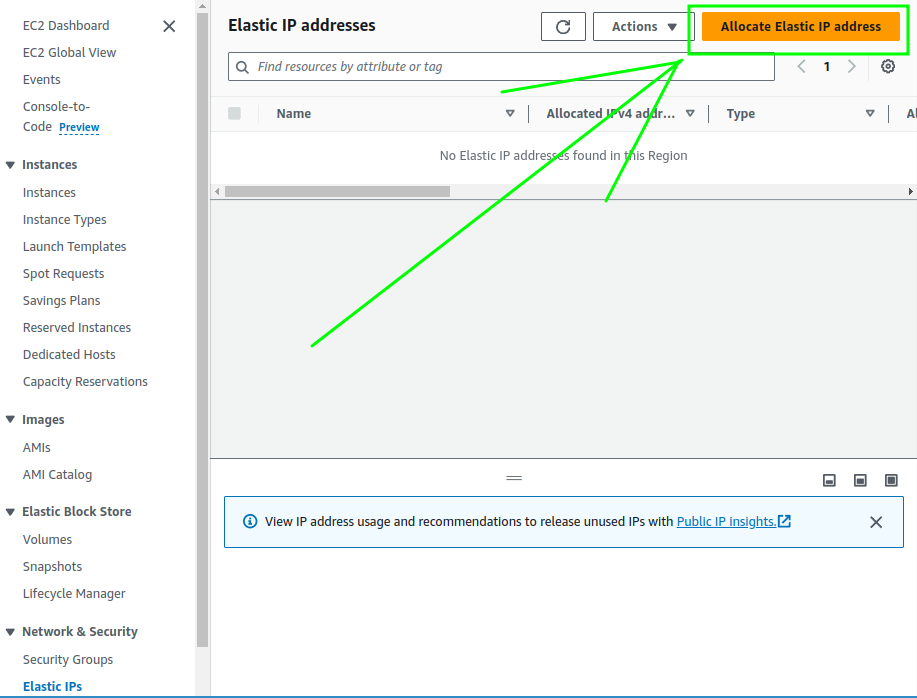Refresh the Elastic IP addresses list

click(563, 26)
